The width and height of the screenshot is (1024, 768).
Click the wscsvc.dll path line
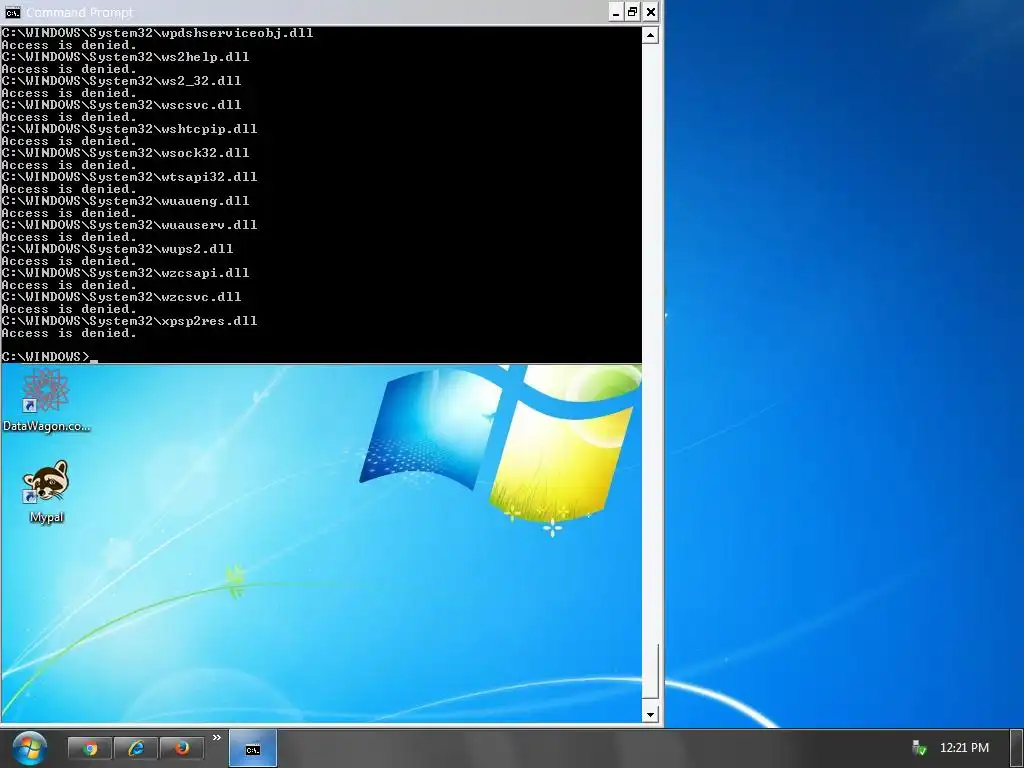click(x=121, y=104)
